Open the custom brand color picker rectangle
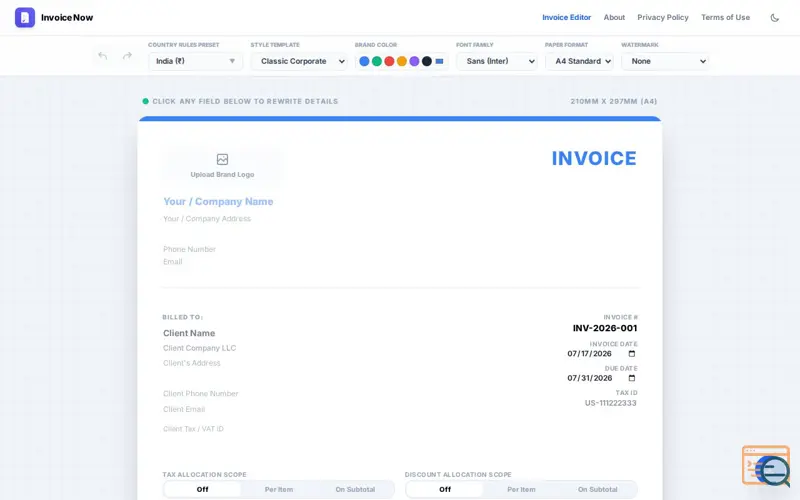This screenshot has width=800, height=500. tap(439, 61)
